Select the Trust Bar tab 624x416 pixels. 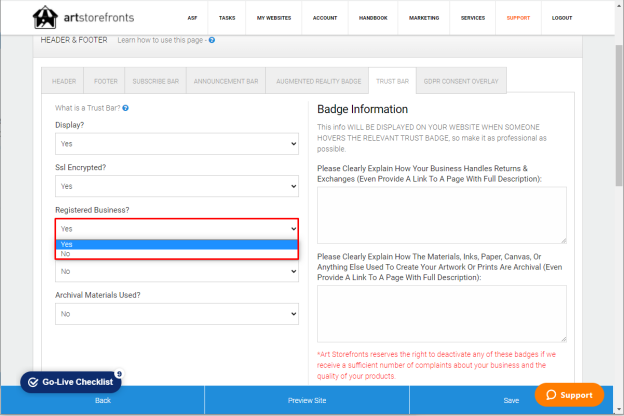click(392, 81)
